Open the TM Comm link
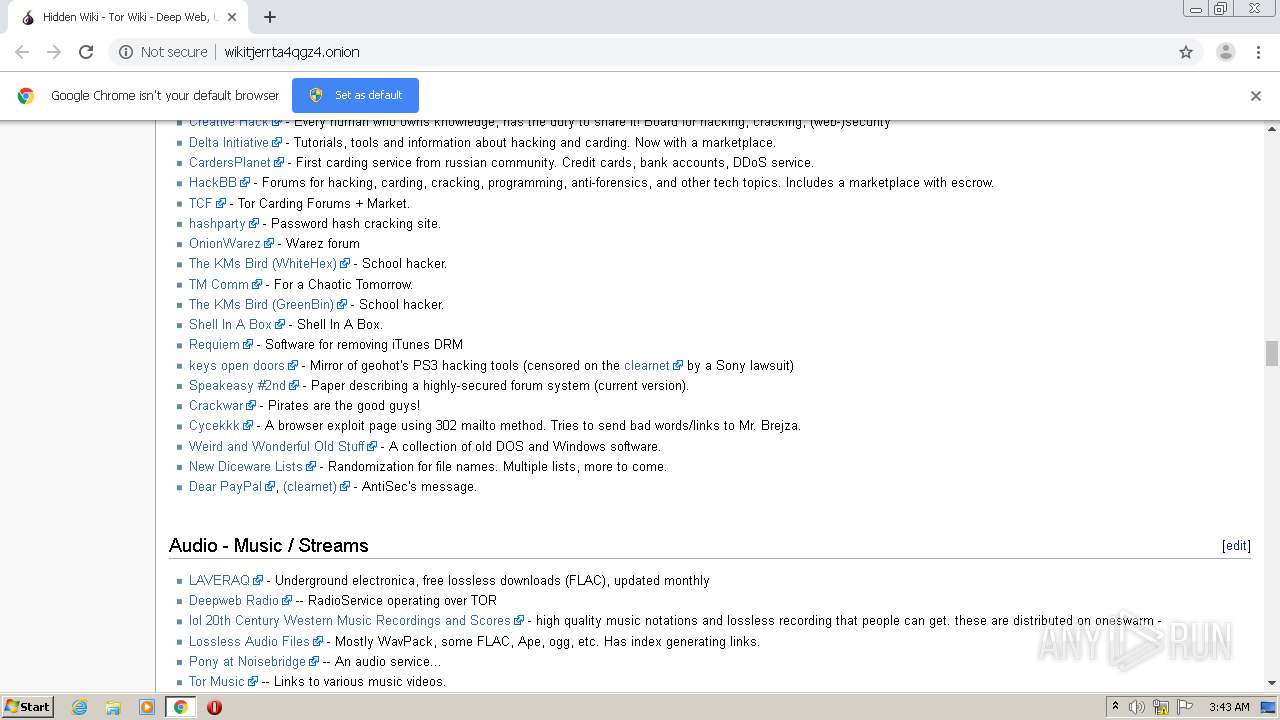Image resolution: width=1280 pixels, height=720 pixels. click(x=219, y=284)
